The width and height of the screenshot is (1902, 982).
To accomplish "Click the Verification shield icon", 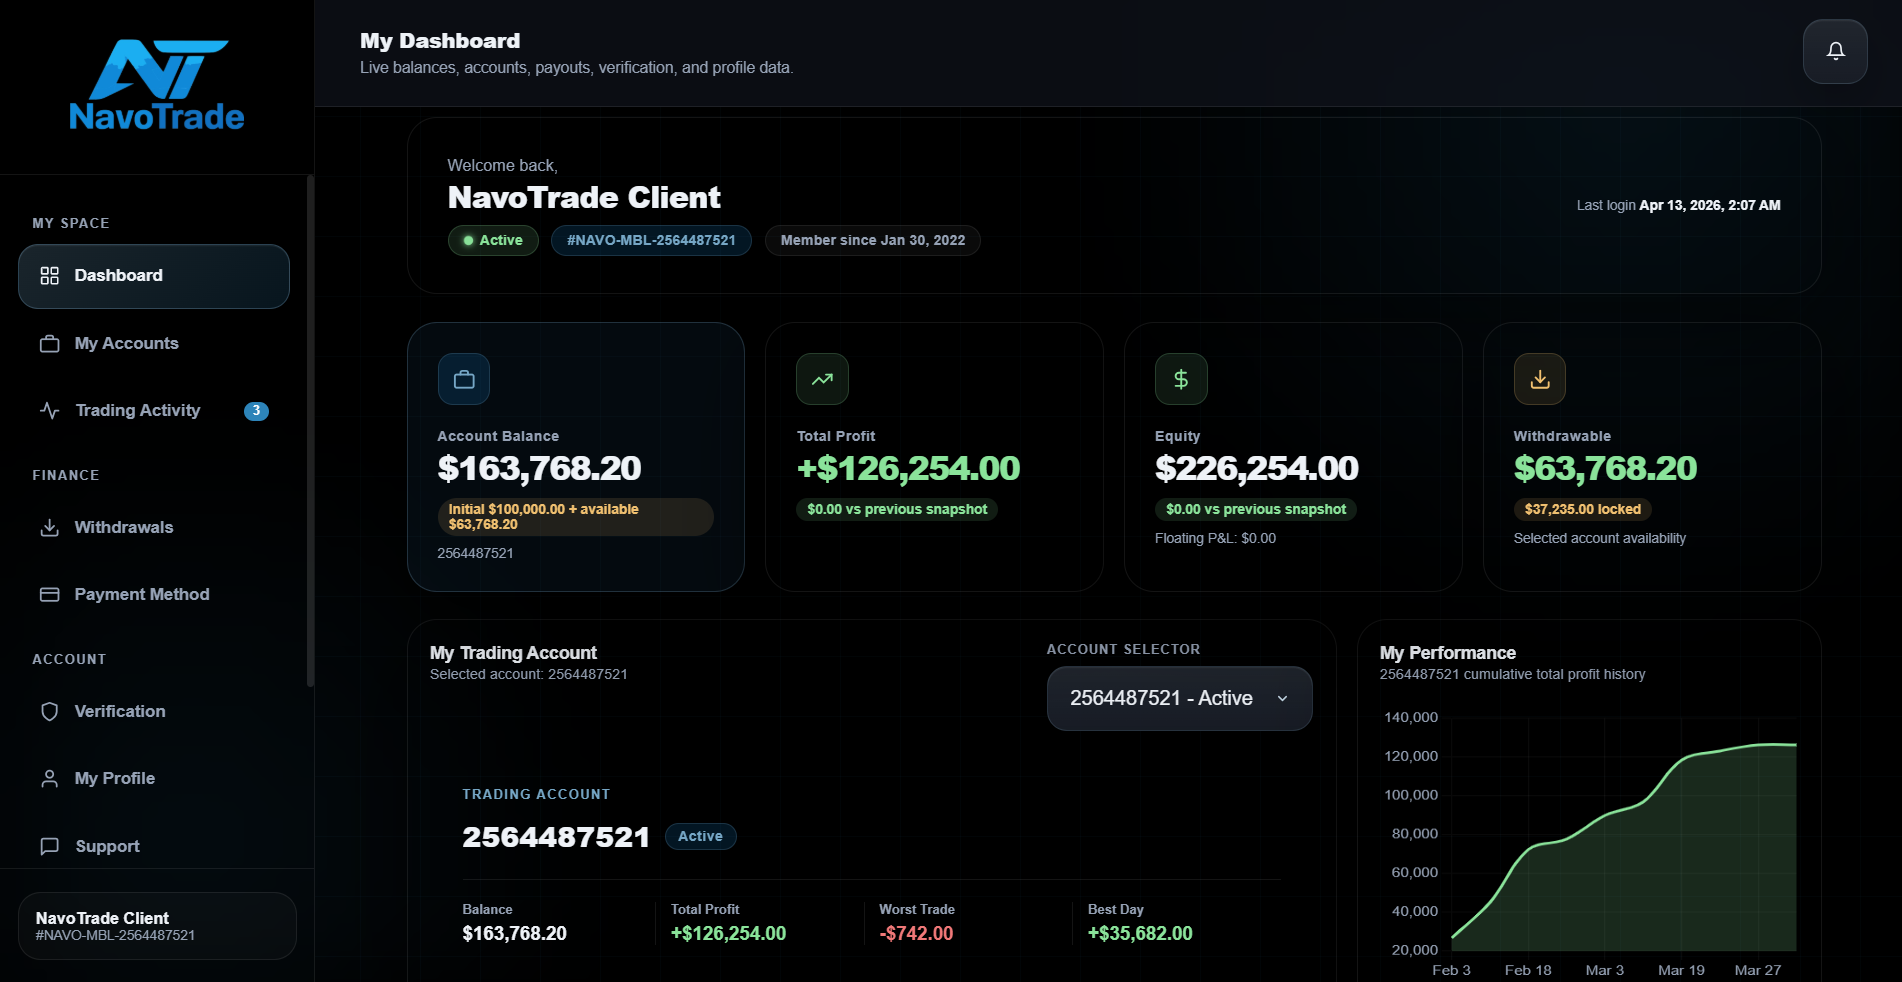I will 49,712.
